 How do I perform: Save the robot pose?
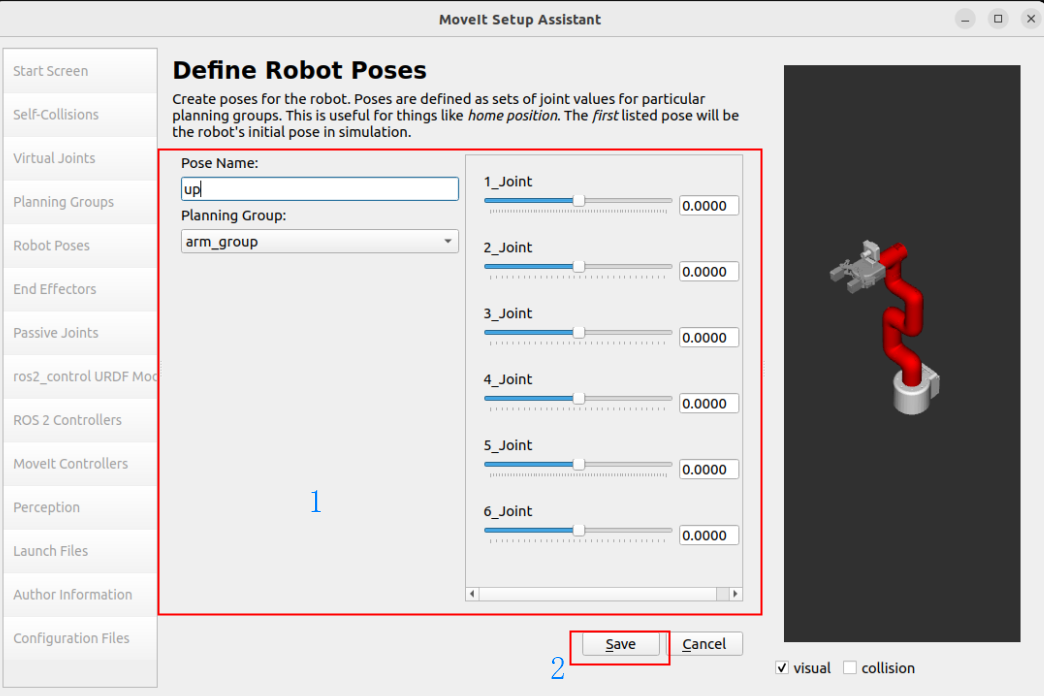pos(621,644)
